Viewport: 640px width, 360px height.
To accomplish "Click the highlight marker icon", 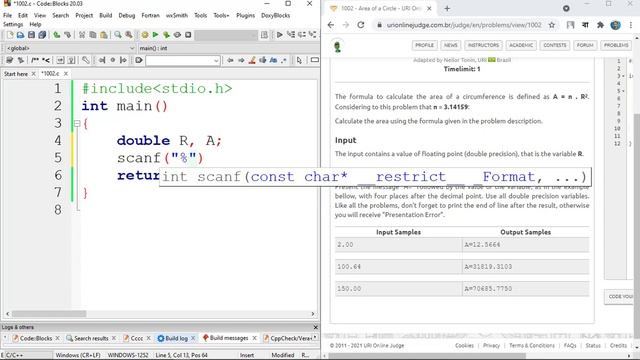I will [252, 60].
